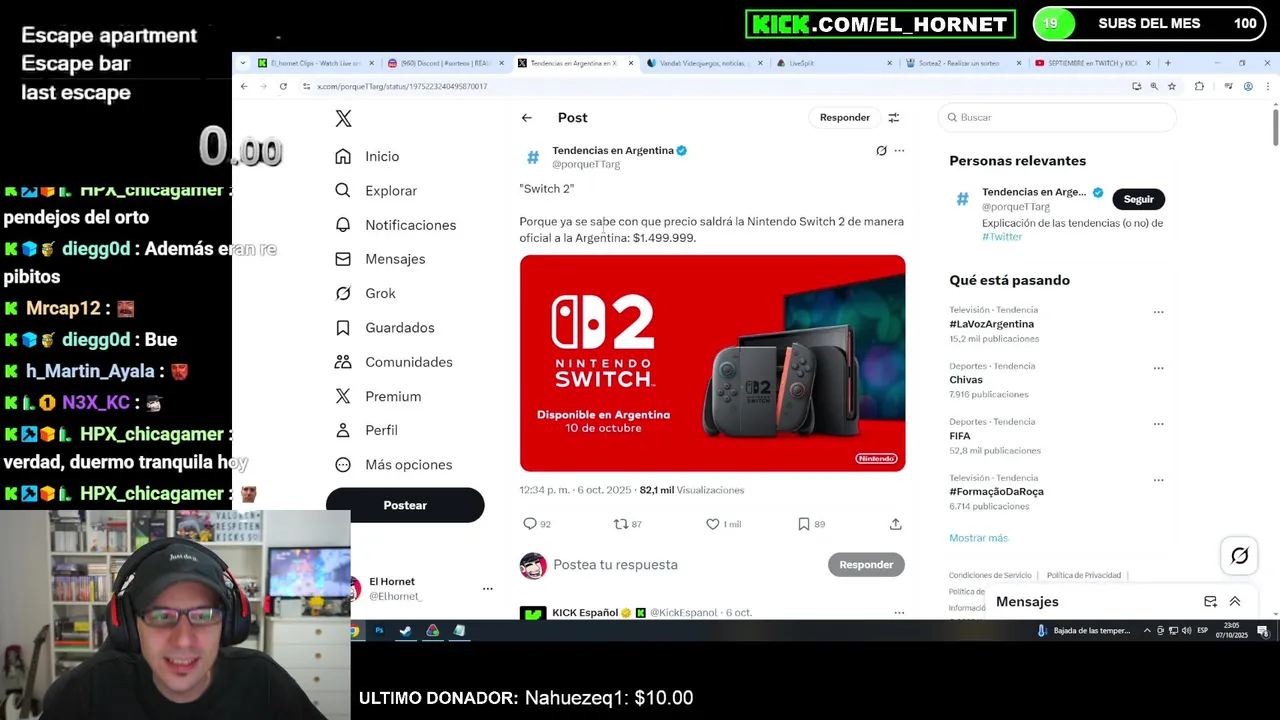Screen dimensions: 1280x720
Task: Open a new browser tab
Action: pos(1168,63)
